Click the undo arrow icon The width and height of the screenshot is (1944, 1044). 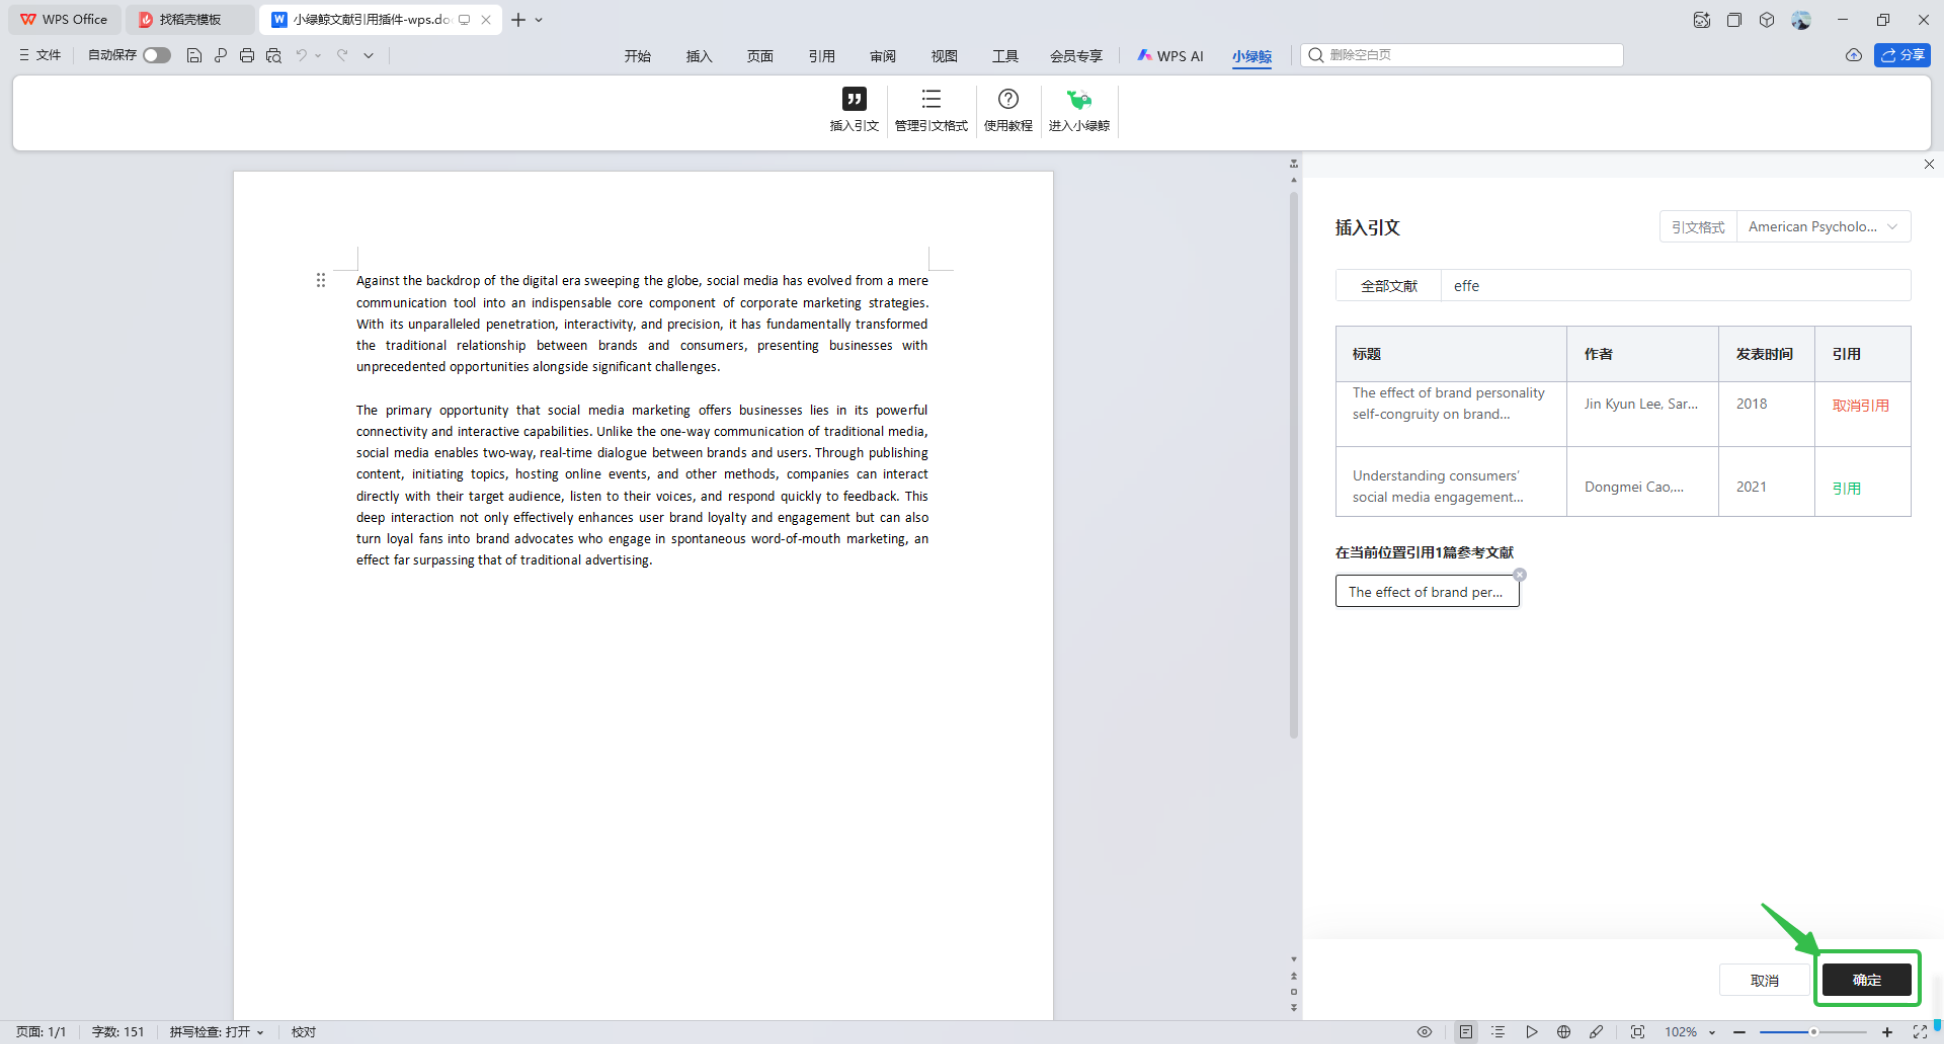(x=301, y=56)
